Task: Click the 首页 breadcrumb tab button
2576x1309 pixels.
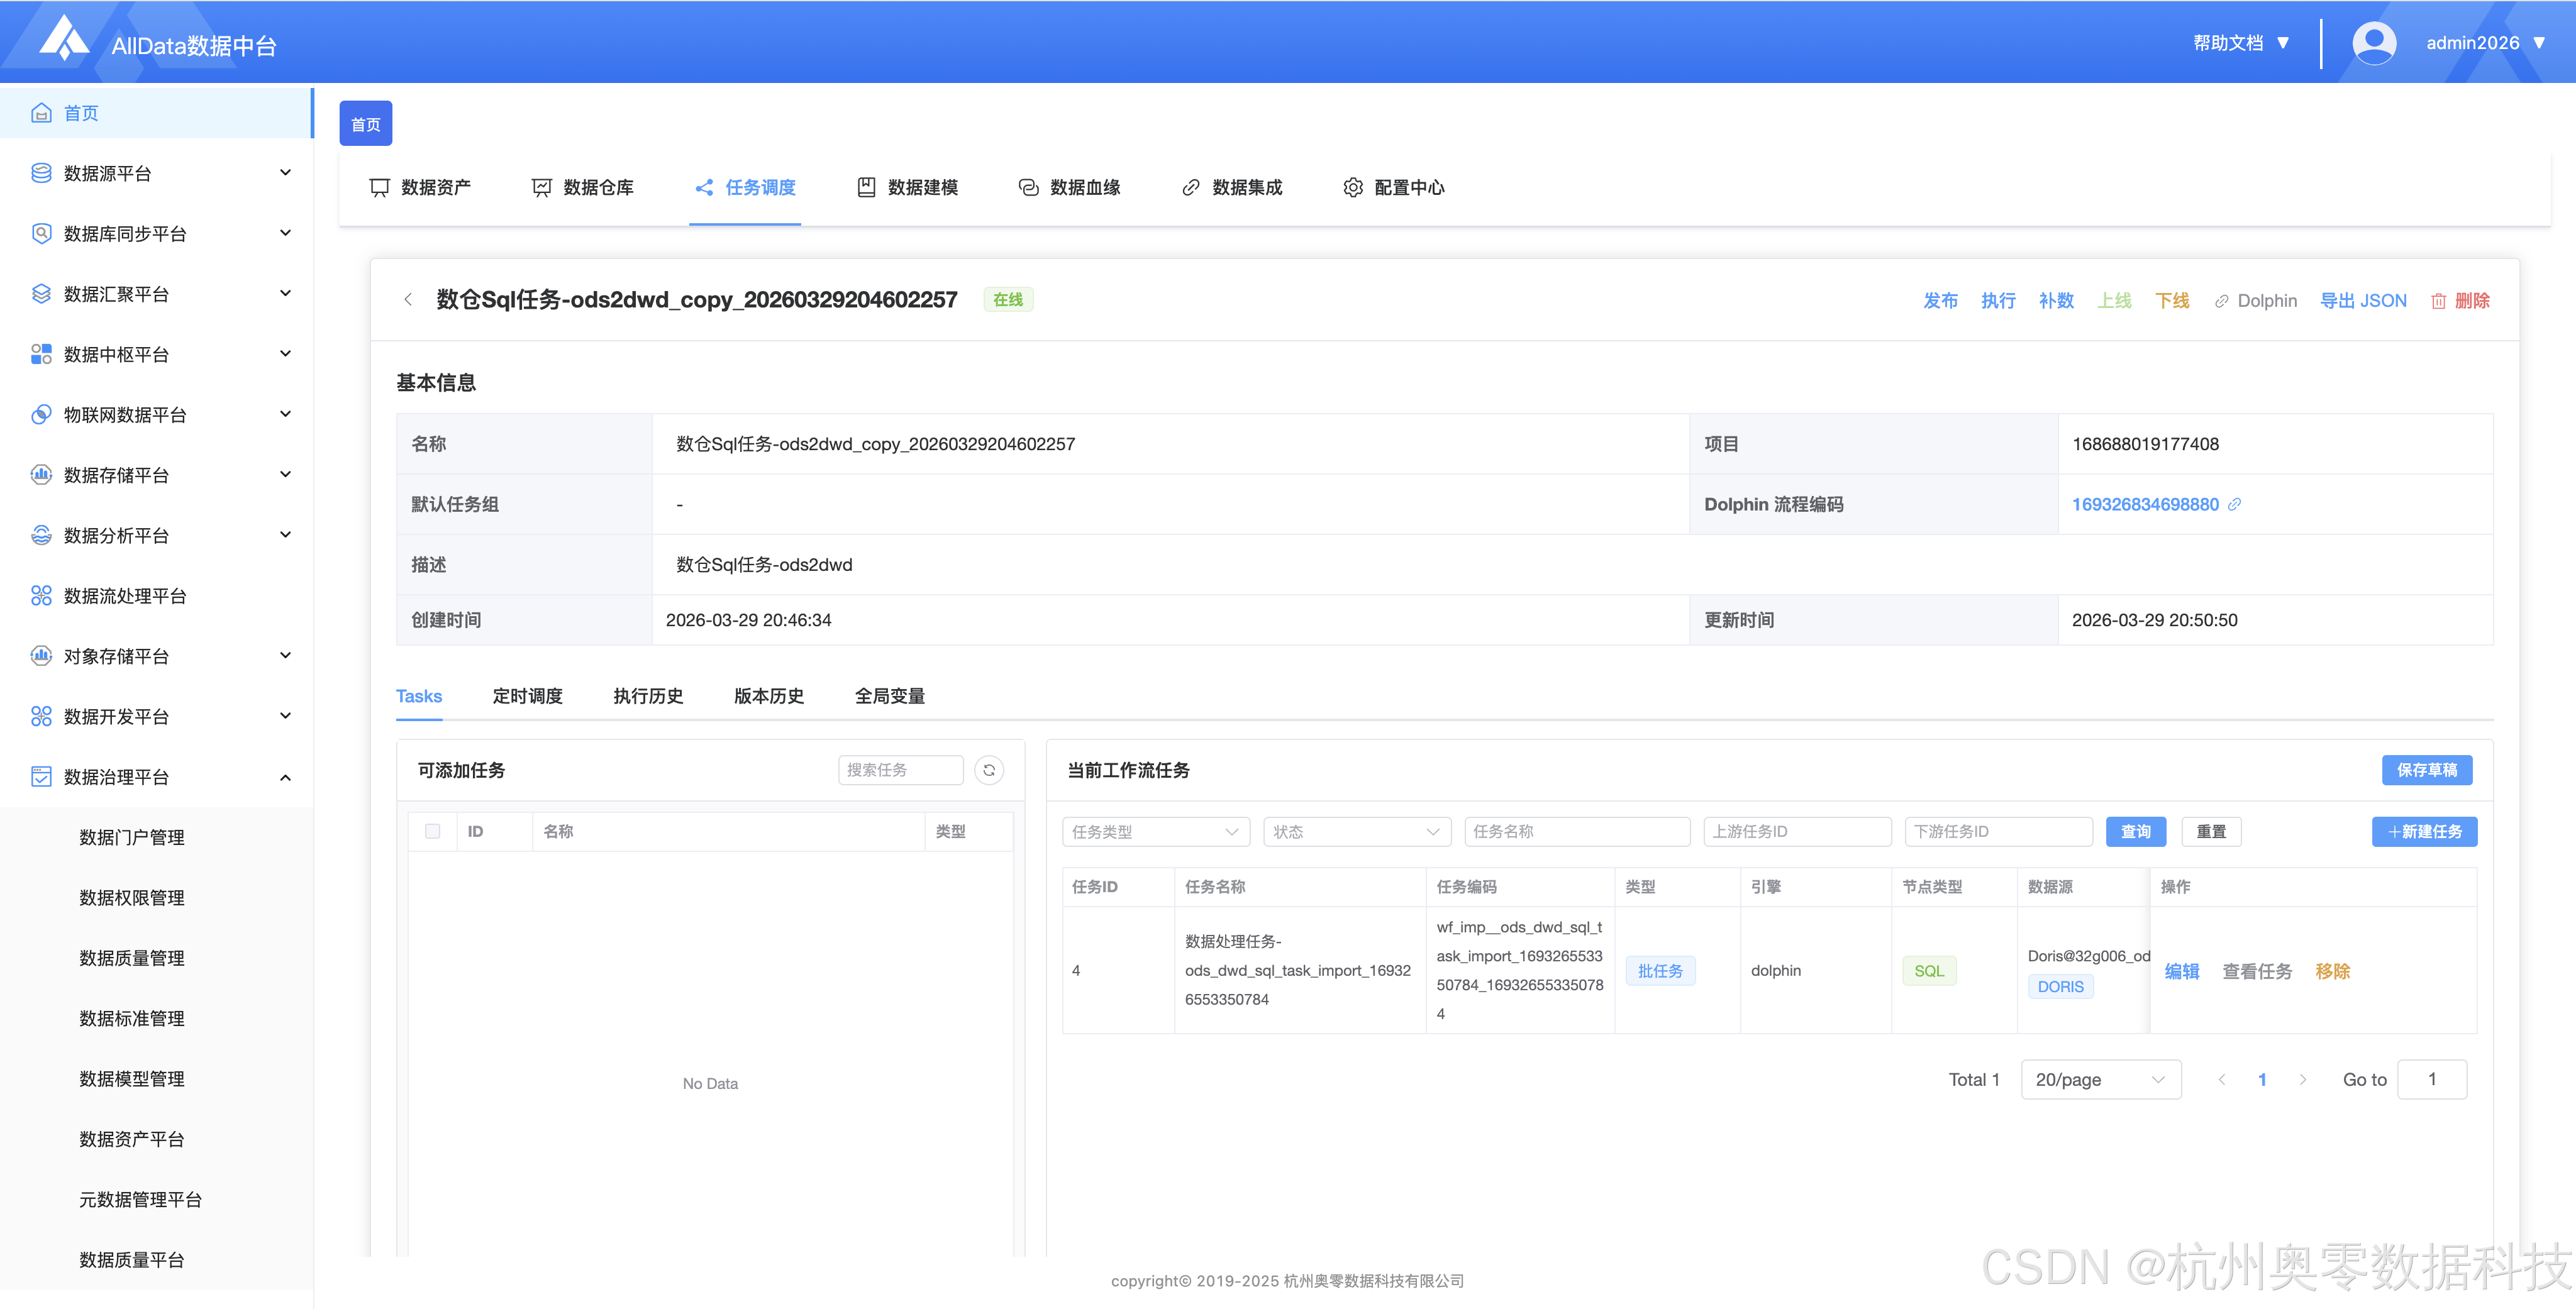Action: click(366, 124)
